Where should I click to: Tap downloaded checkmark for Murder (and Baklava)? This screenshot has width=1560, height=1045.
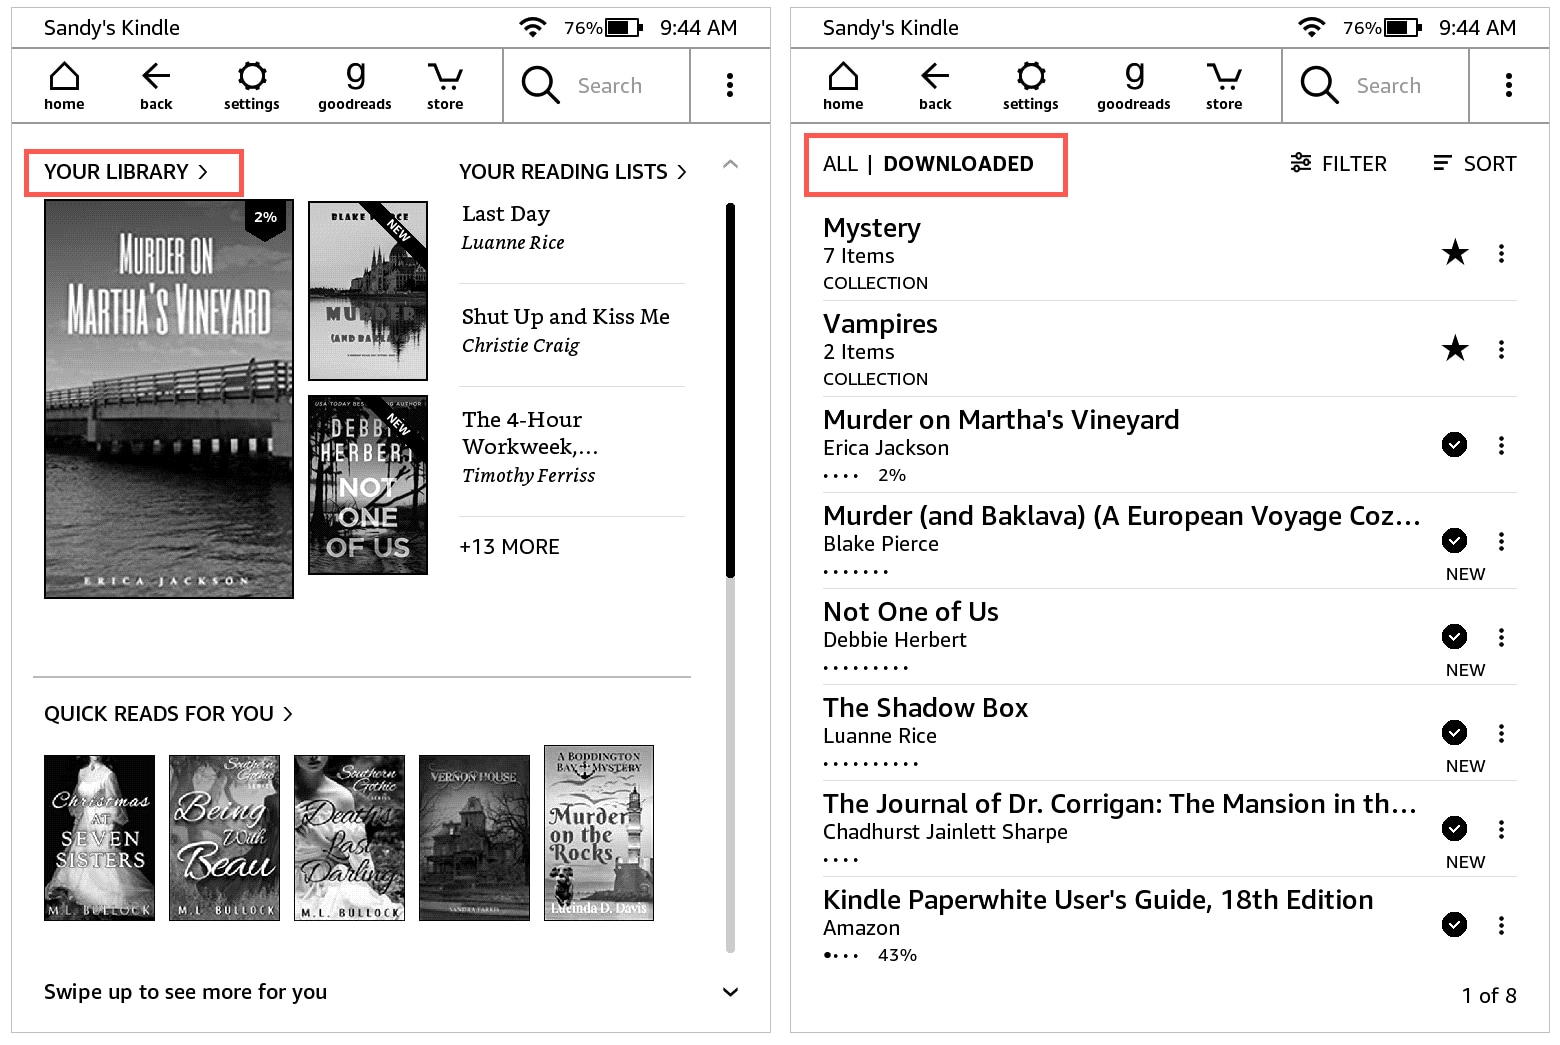click(x=1455, y=541)
